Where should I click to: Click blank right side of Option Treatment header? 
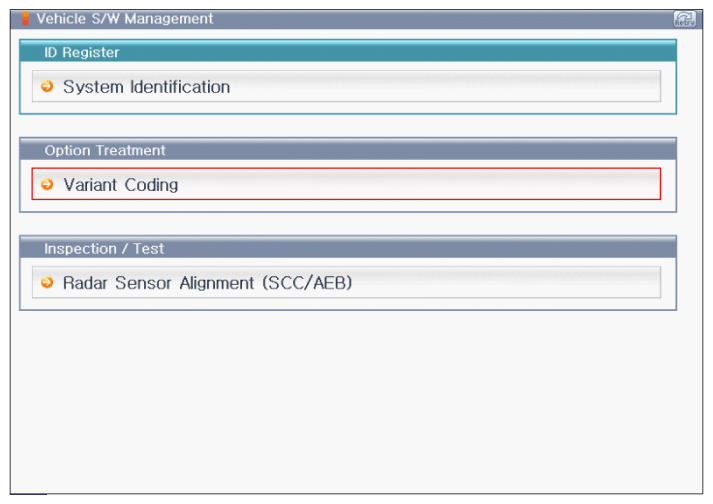pyautogui.click(x=450, y=150)
